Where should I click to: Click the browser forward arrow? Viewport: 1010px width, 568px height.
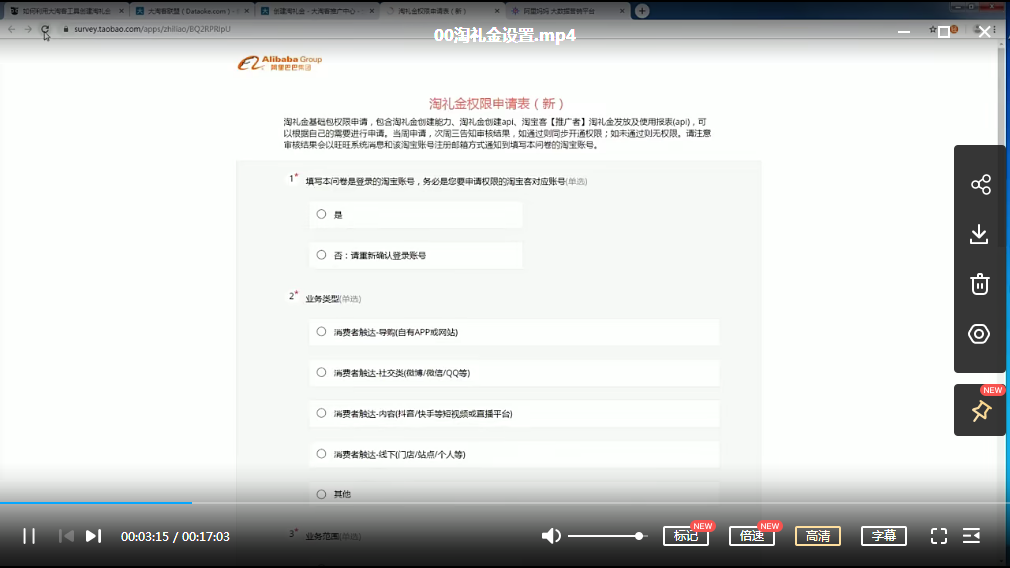[x=28, y=29]
